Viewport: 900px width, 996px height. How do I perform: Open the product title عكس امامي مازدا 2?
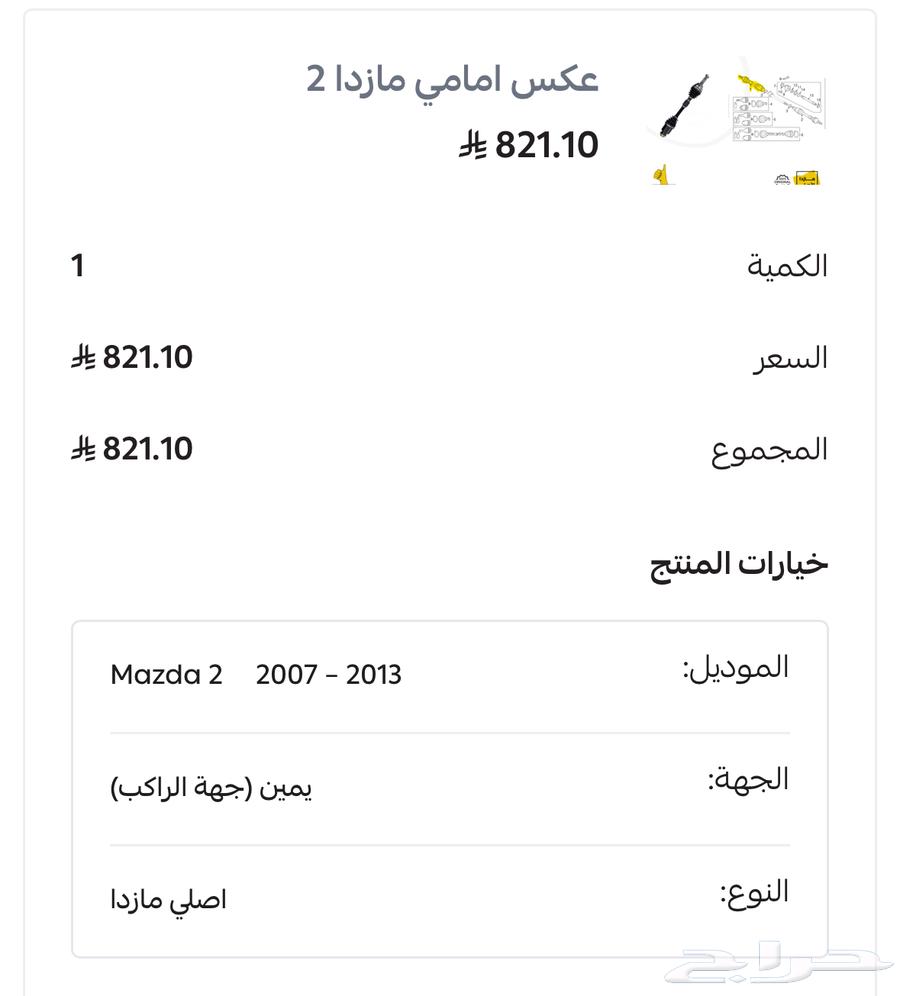click(x=452, y=79)
